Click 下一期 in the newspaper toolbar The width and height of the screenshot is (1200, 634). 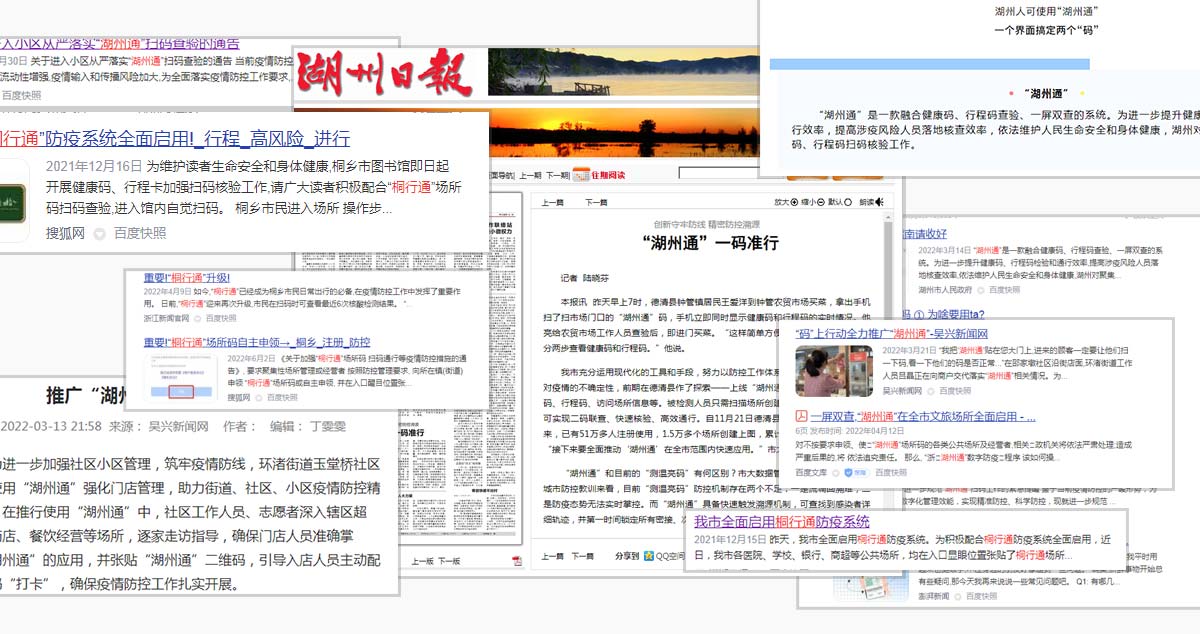coord(557,175)
